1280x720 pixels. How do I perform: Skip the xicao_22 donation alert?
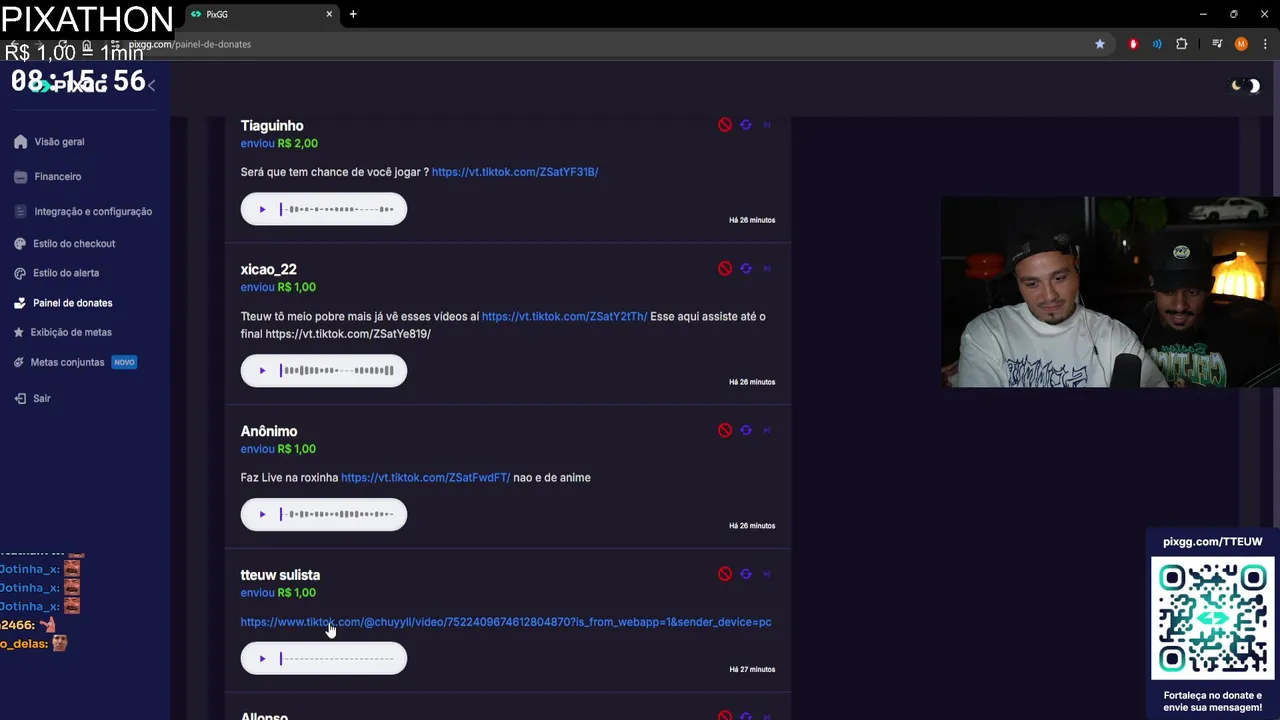coord(767,269)
